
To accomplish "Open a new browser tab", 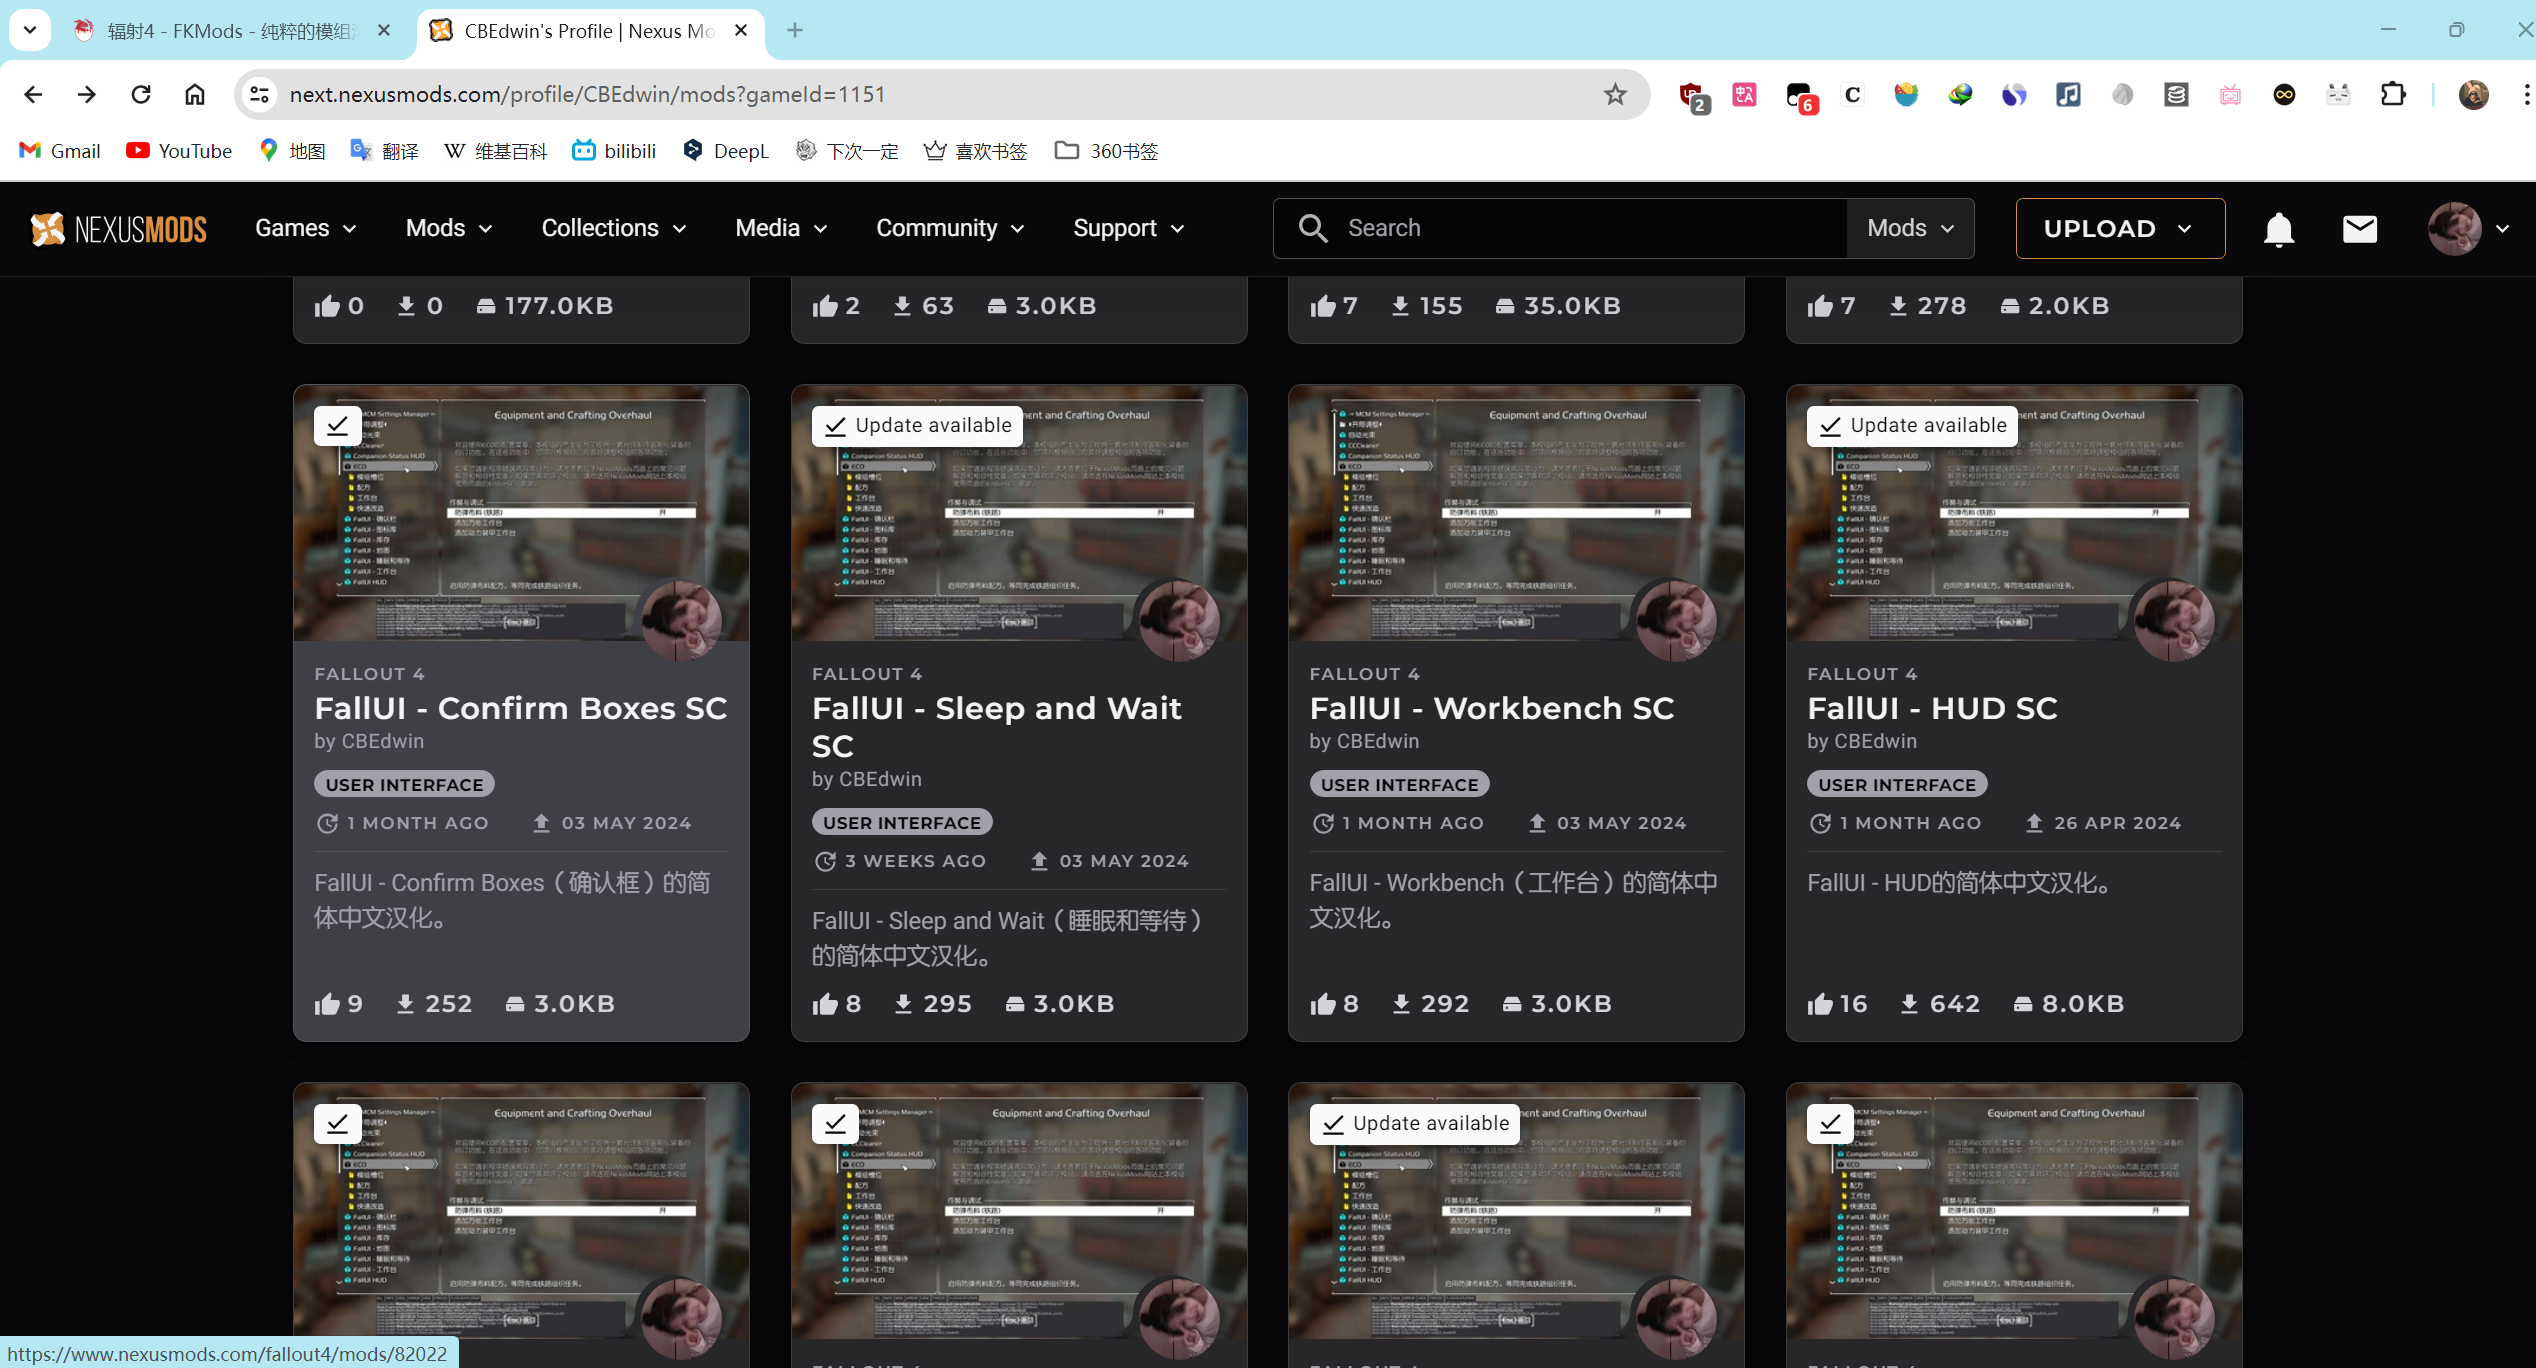I will [x=795, y=30].
